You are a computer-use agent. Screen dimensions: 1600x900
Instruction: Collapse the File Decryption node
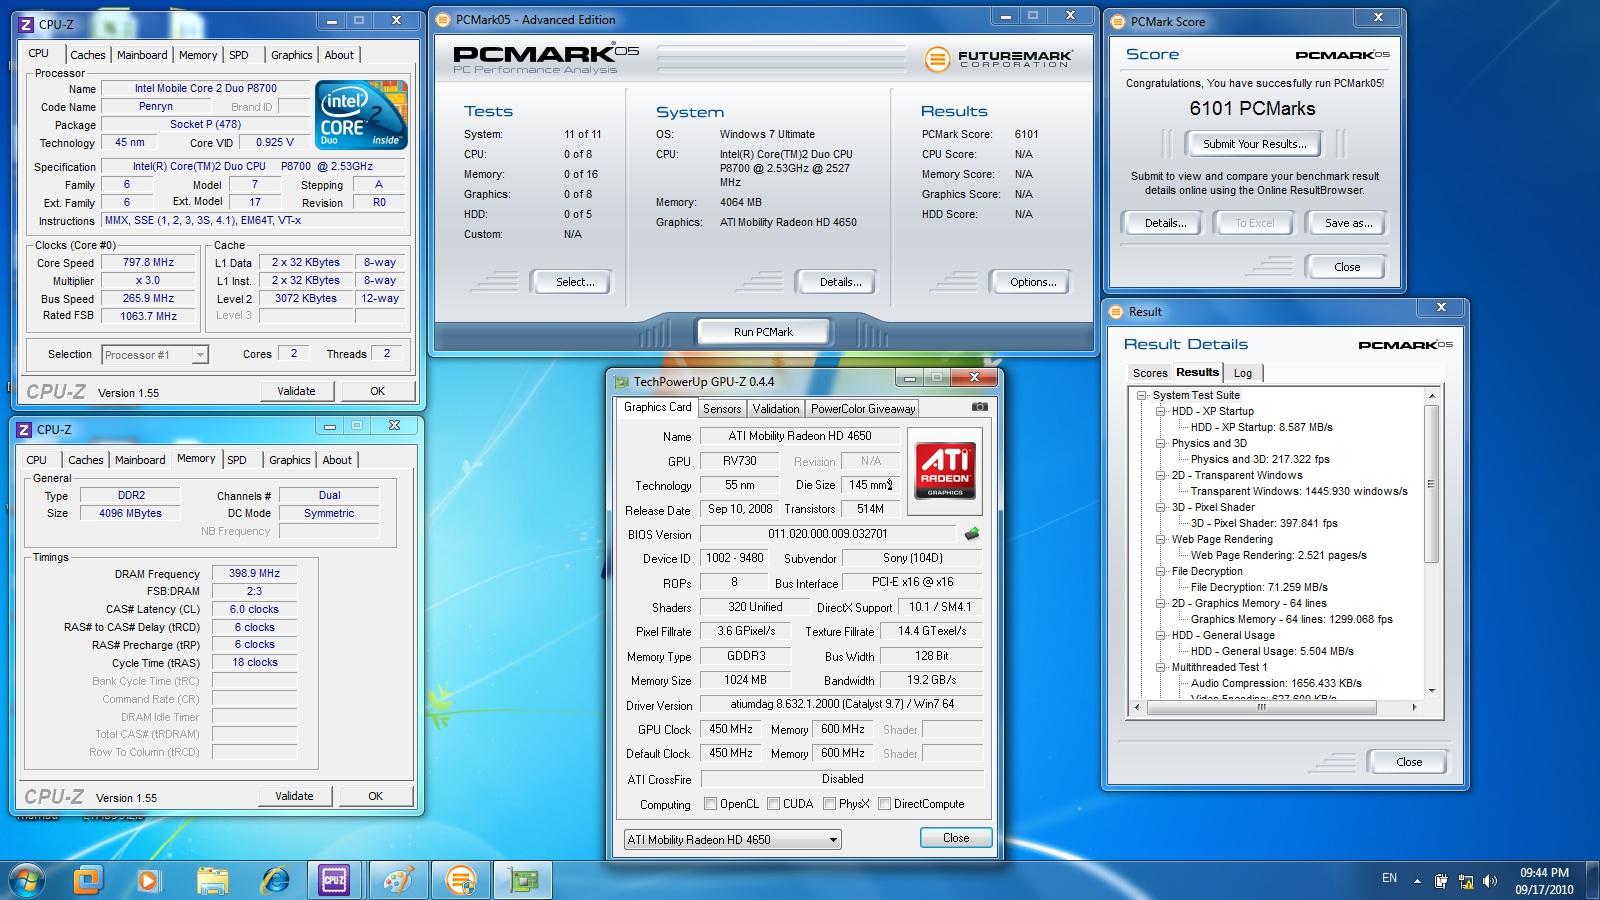[1160, 571]
